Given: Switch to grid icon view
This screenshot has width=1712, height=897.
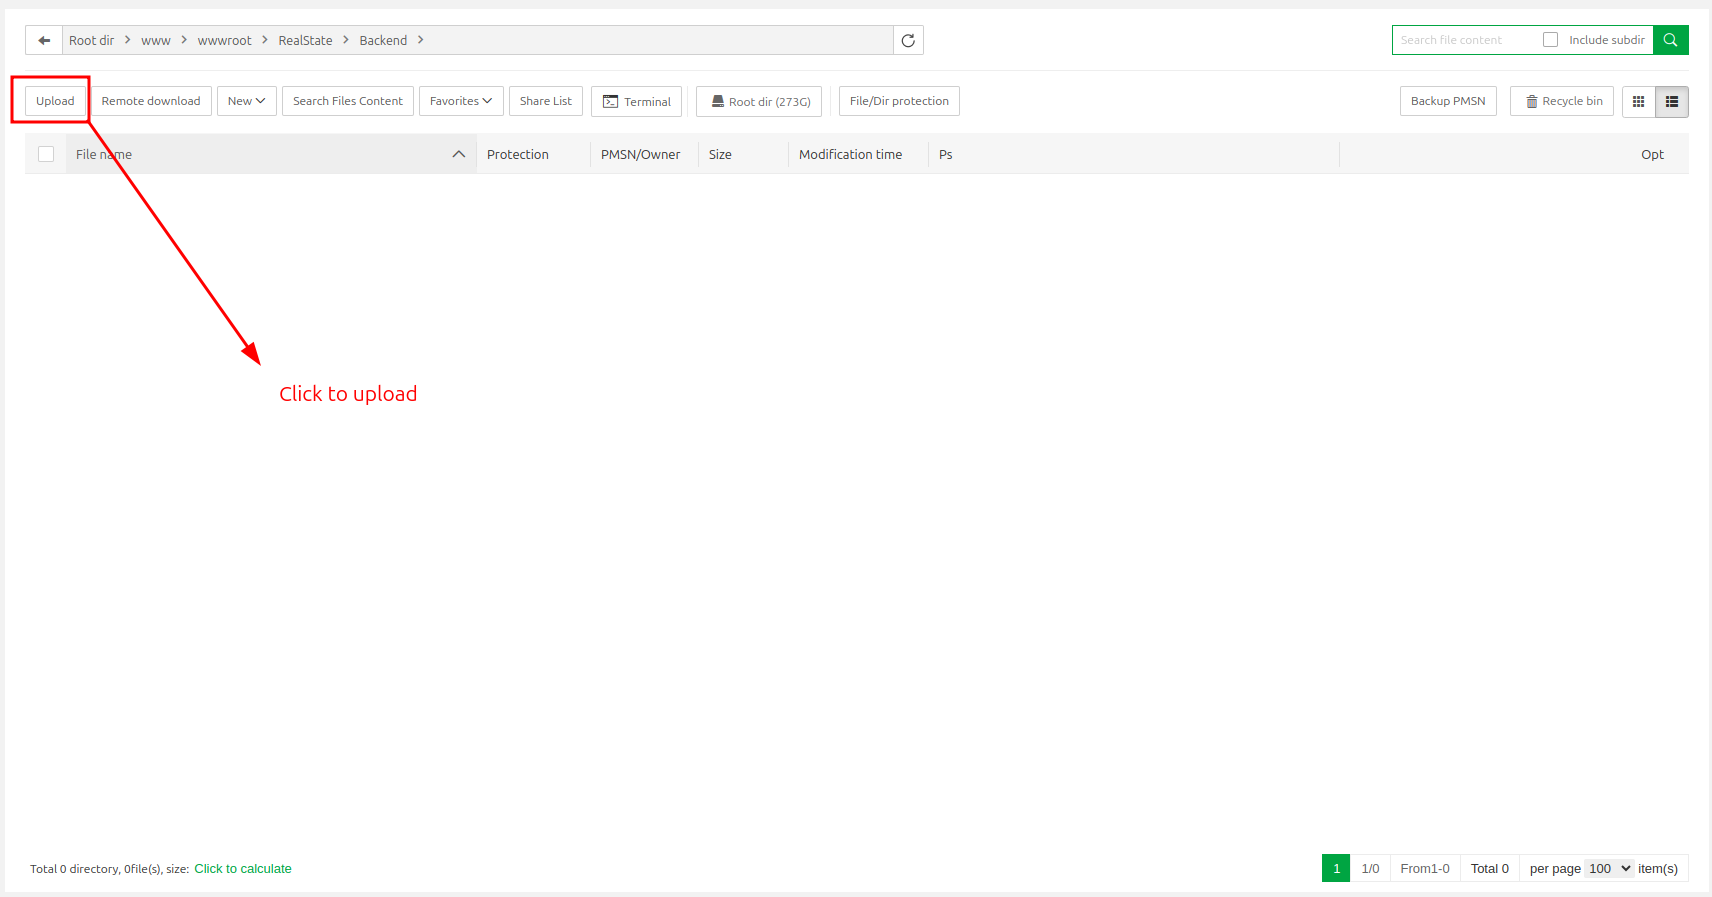Looking at the screenshot, I should [x=1638, y=101].
